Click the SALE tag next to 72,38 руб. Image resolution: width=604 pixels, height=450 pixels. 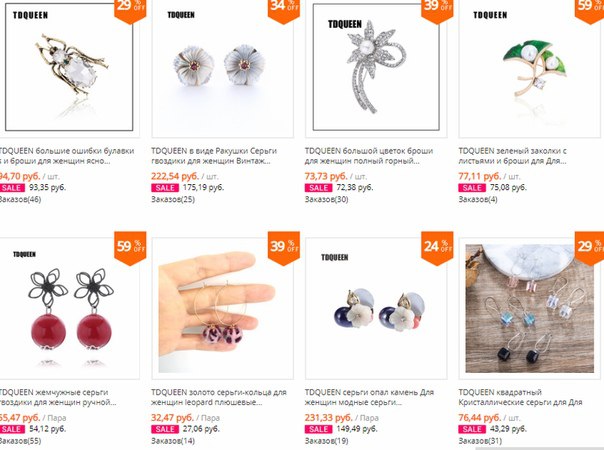318,188
